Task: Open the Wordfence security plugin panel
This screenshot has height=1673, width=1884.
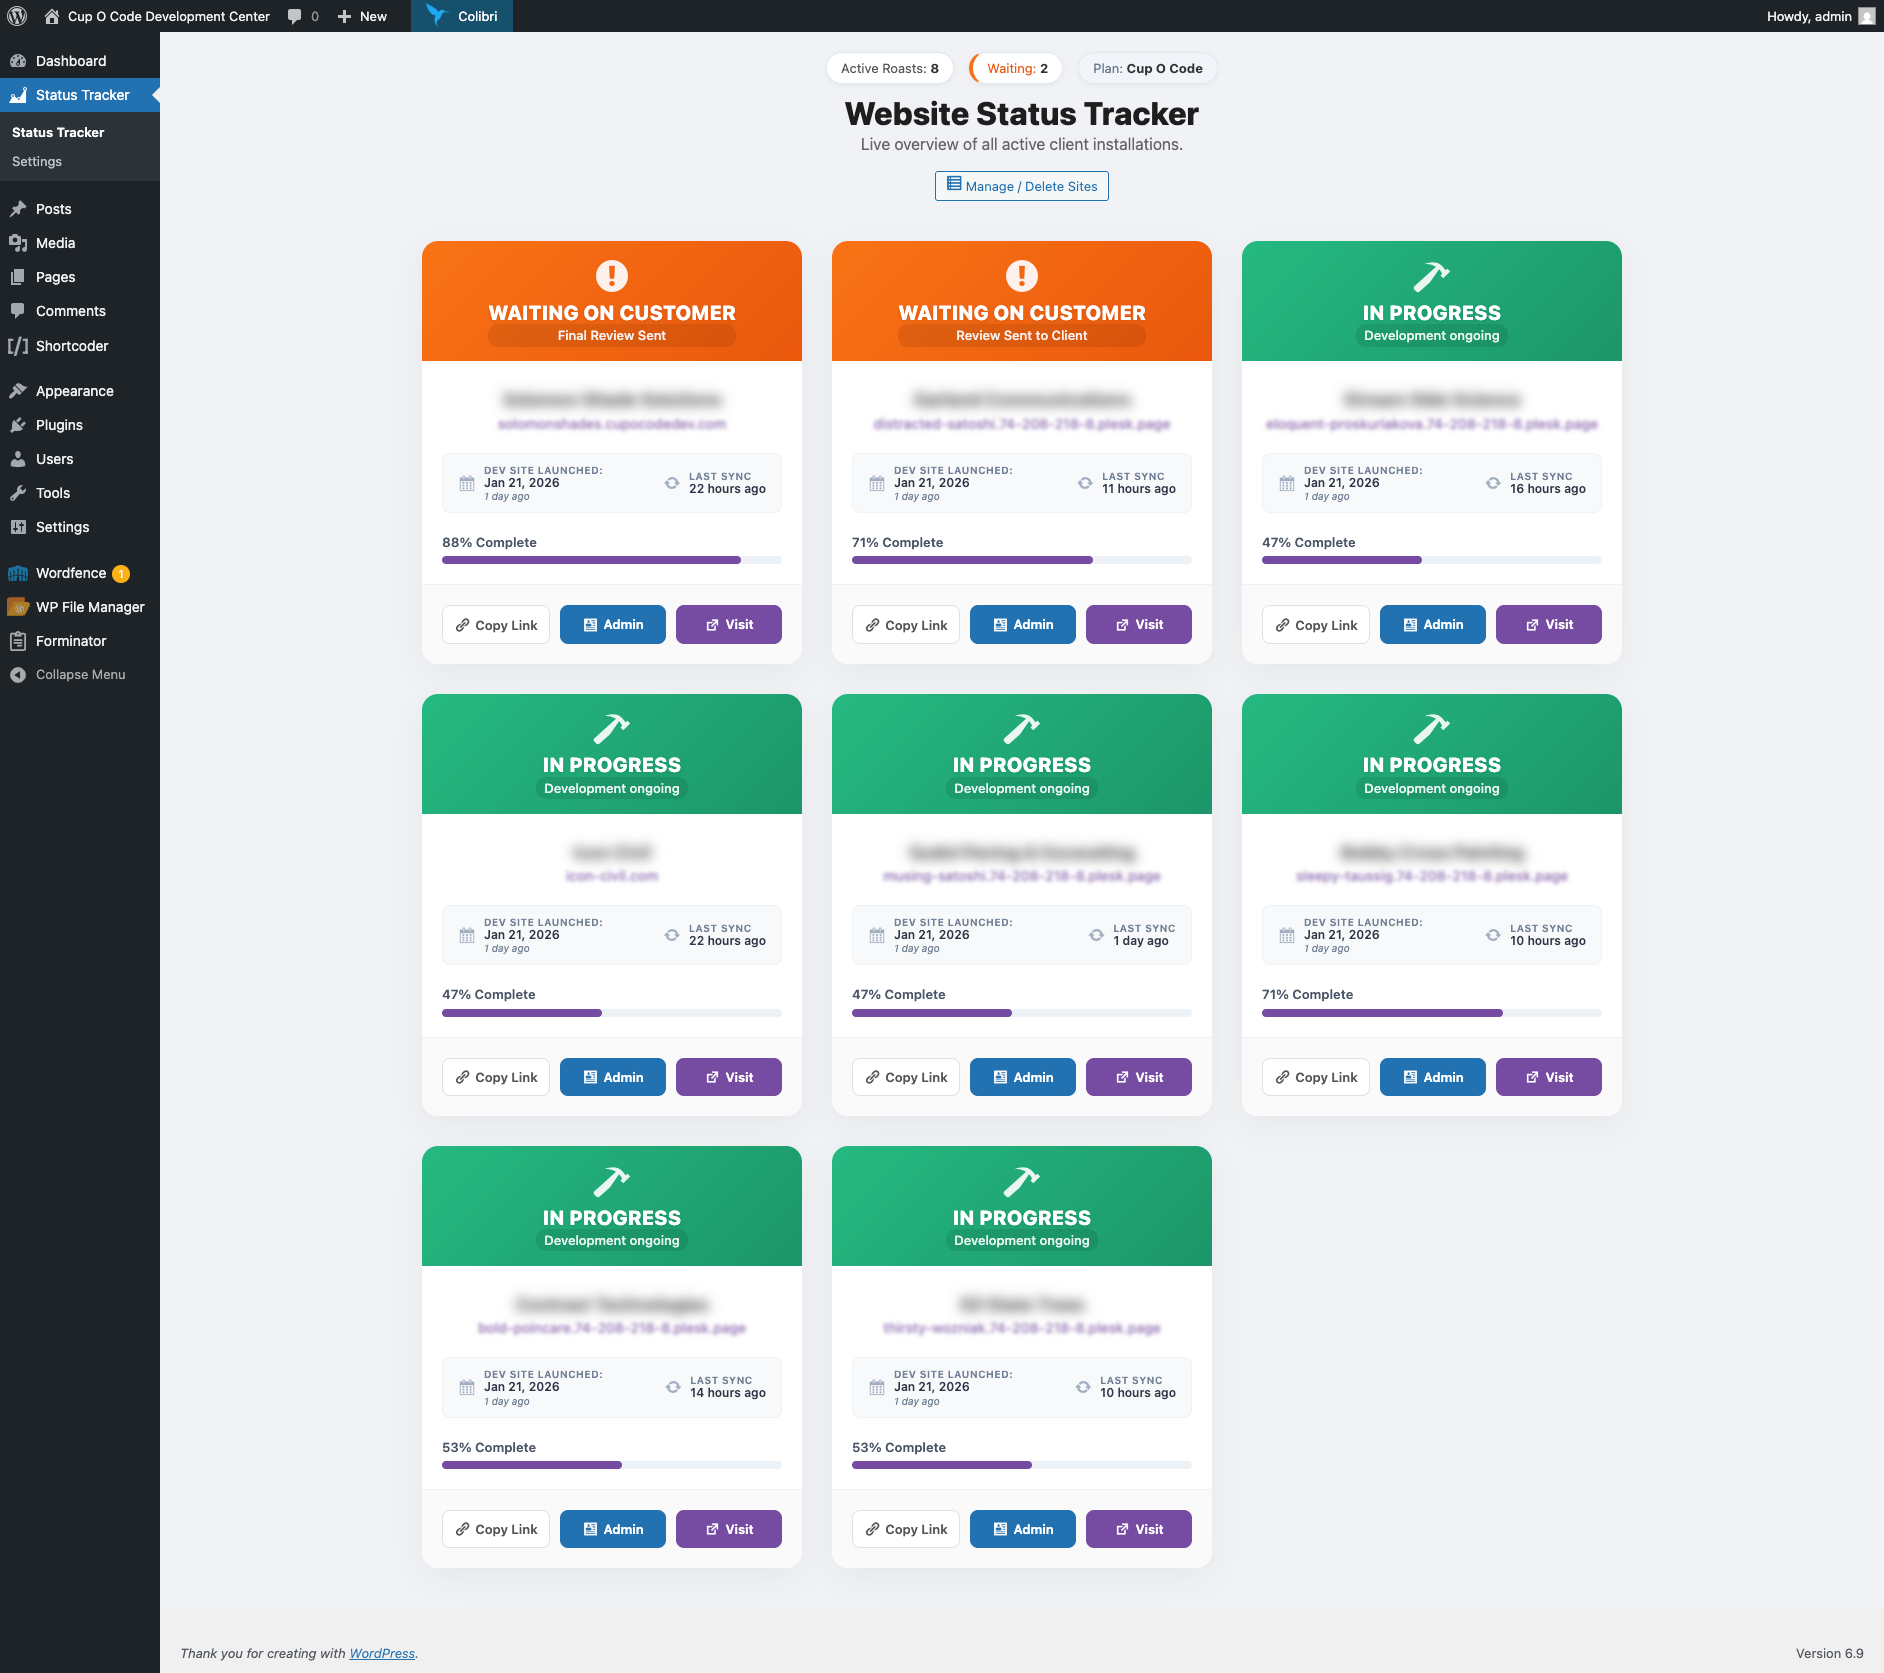Action: click(70, 573)
